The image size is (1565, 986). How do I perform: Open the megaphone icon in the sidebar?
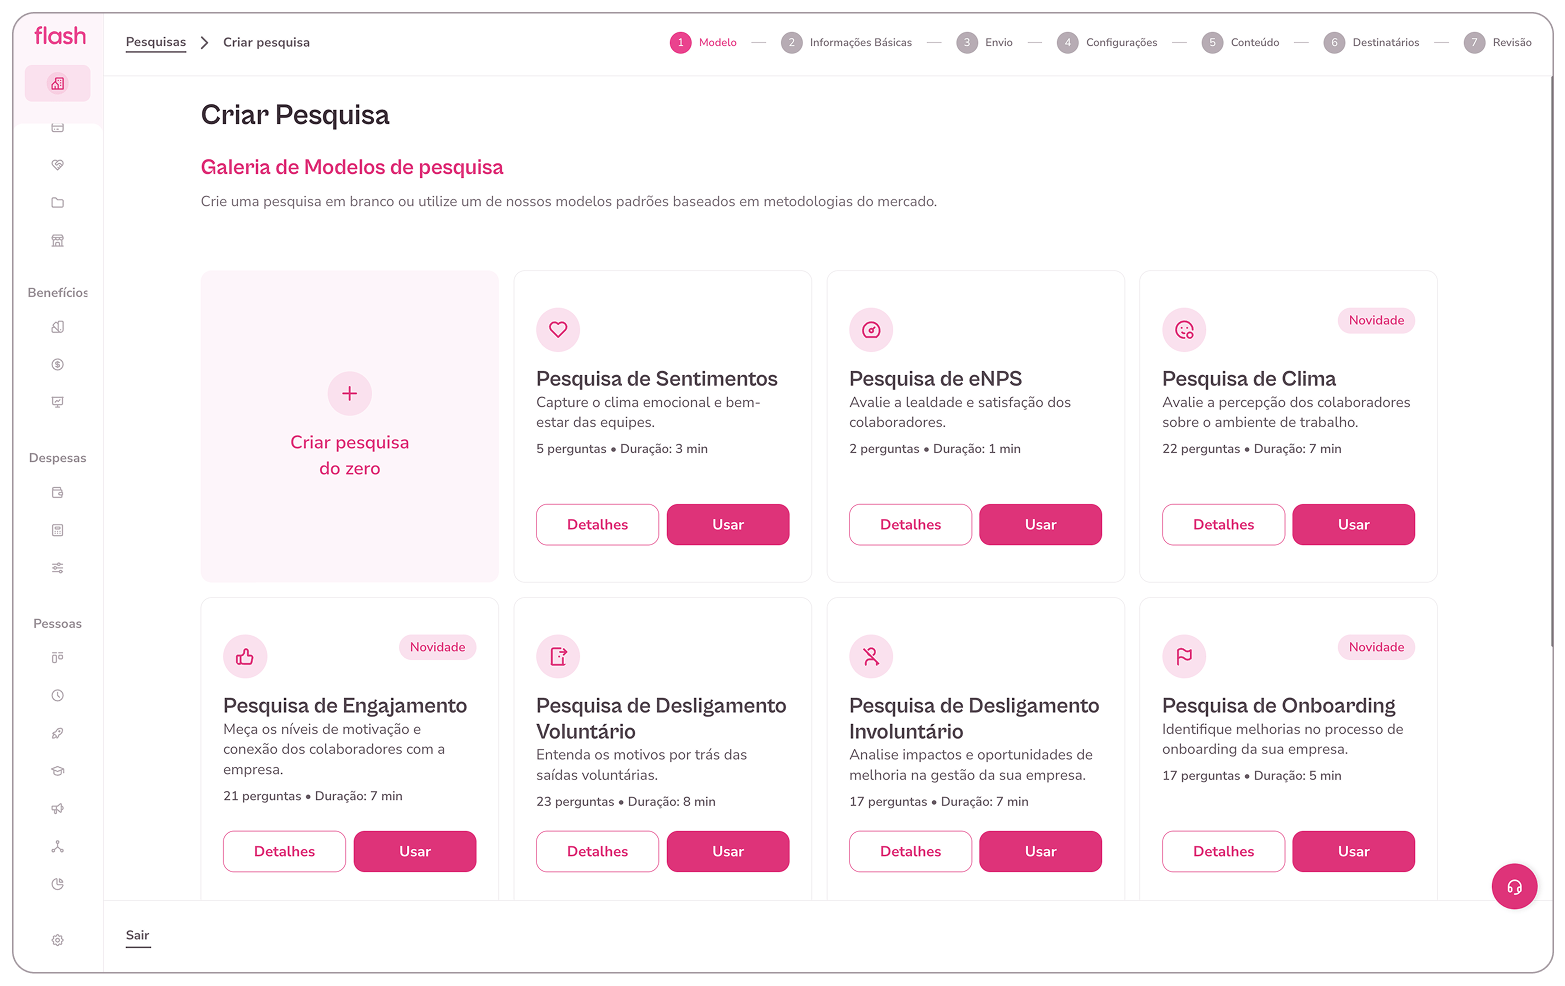(x=58, y=809)
